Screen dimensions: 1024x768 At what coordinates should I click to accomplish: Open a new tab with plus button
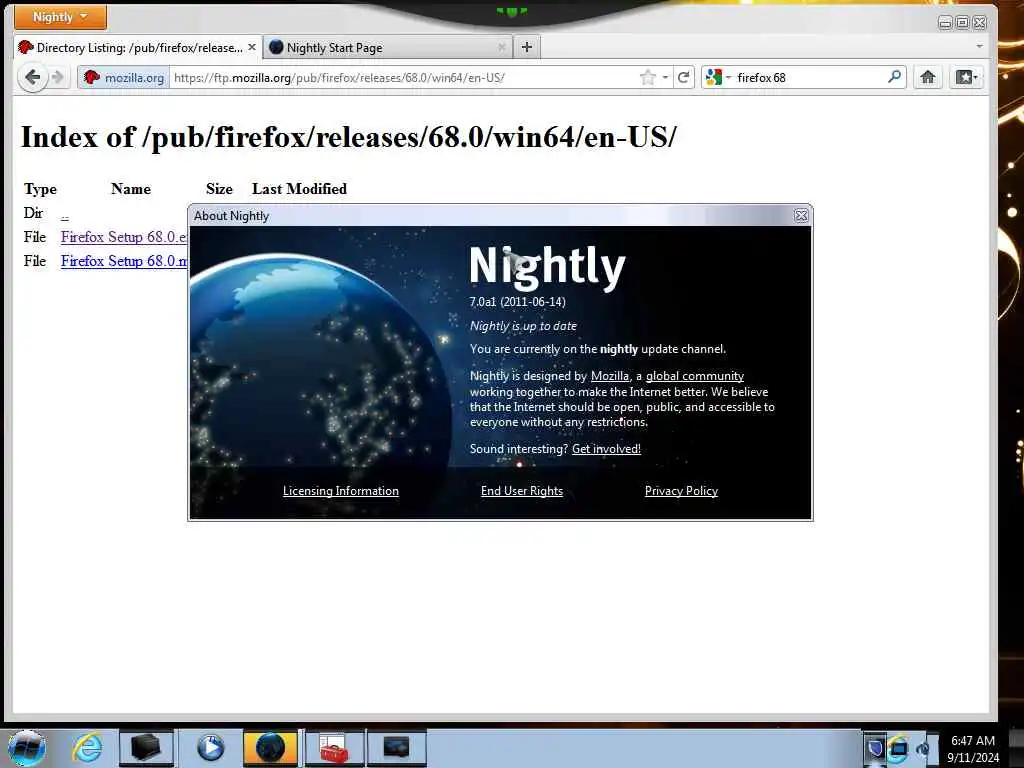(527, 47)
